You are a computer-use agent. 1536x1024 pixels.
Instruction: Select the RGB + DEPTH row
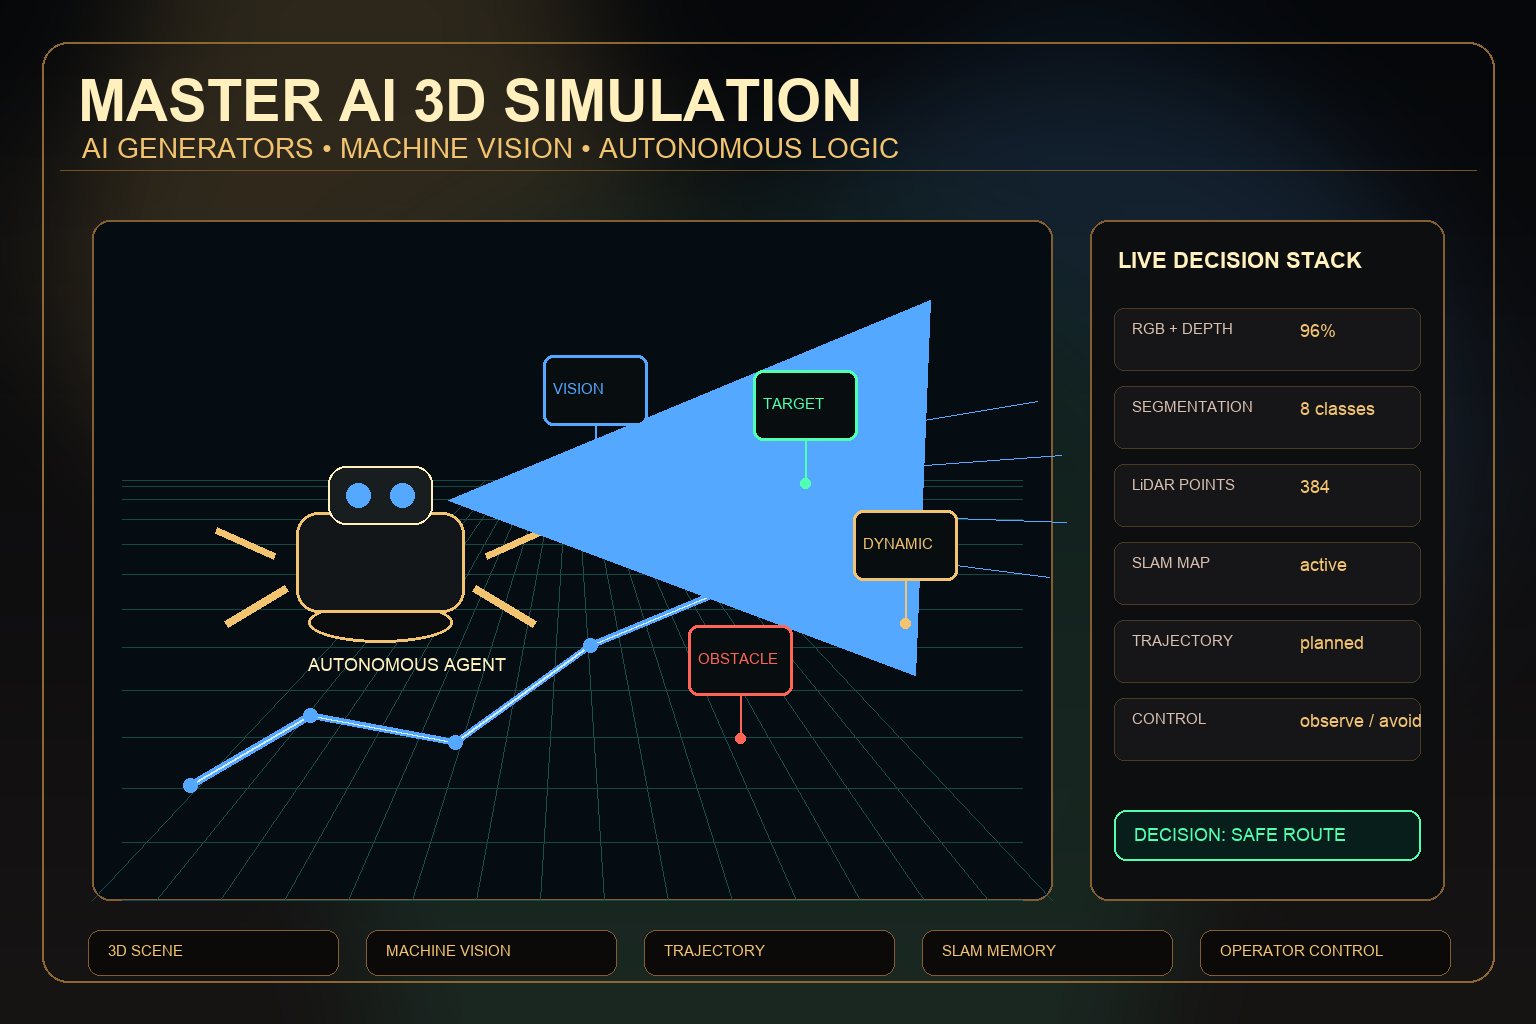click(x=1267, y=339)
